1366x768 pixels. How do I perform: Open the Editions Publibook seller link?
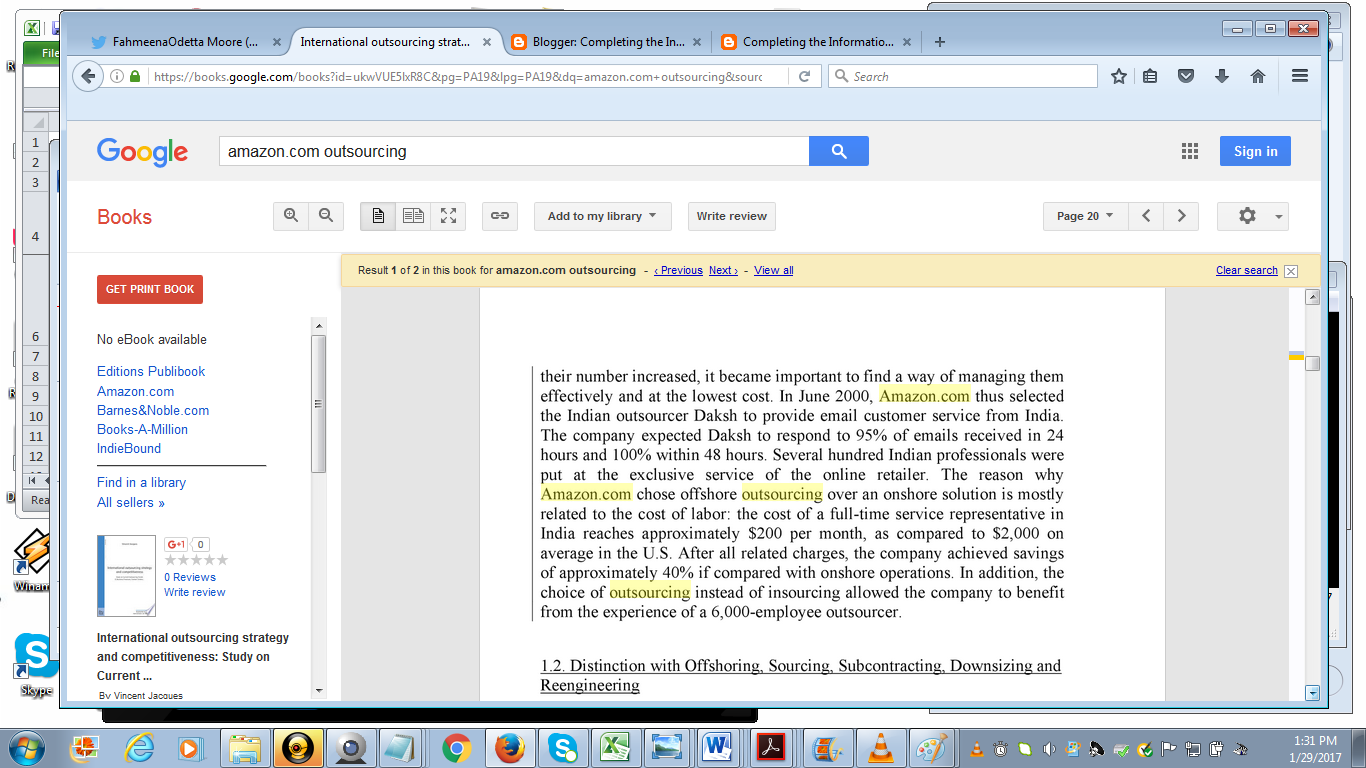pyautogui.click(x=151, y=371)
